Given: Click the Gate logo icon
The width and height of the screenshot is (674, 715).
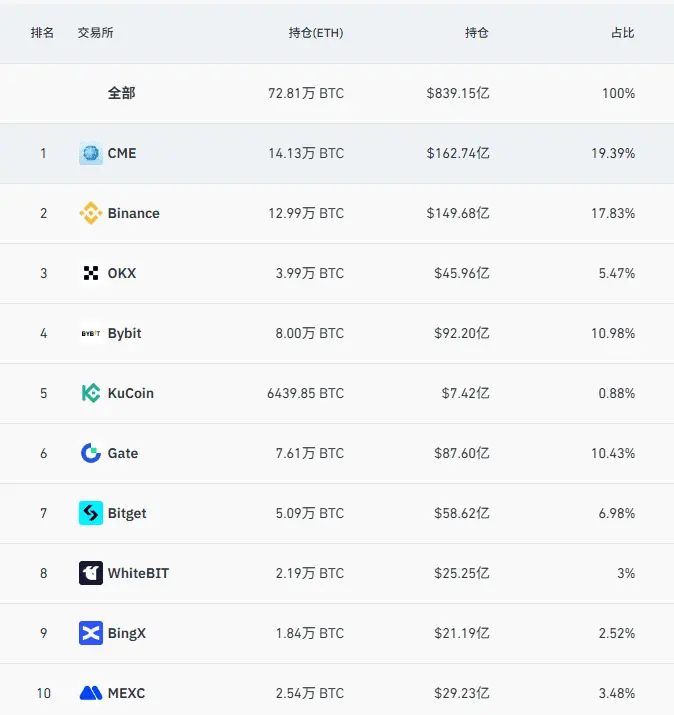Looking at the screenshot, I should click(x=91, y=453).
